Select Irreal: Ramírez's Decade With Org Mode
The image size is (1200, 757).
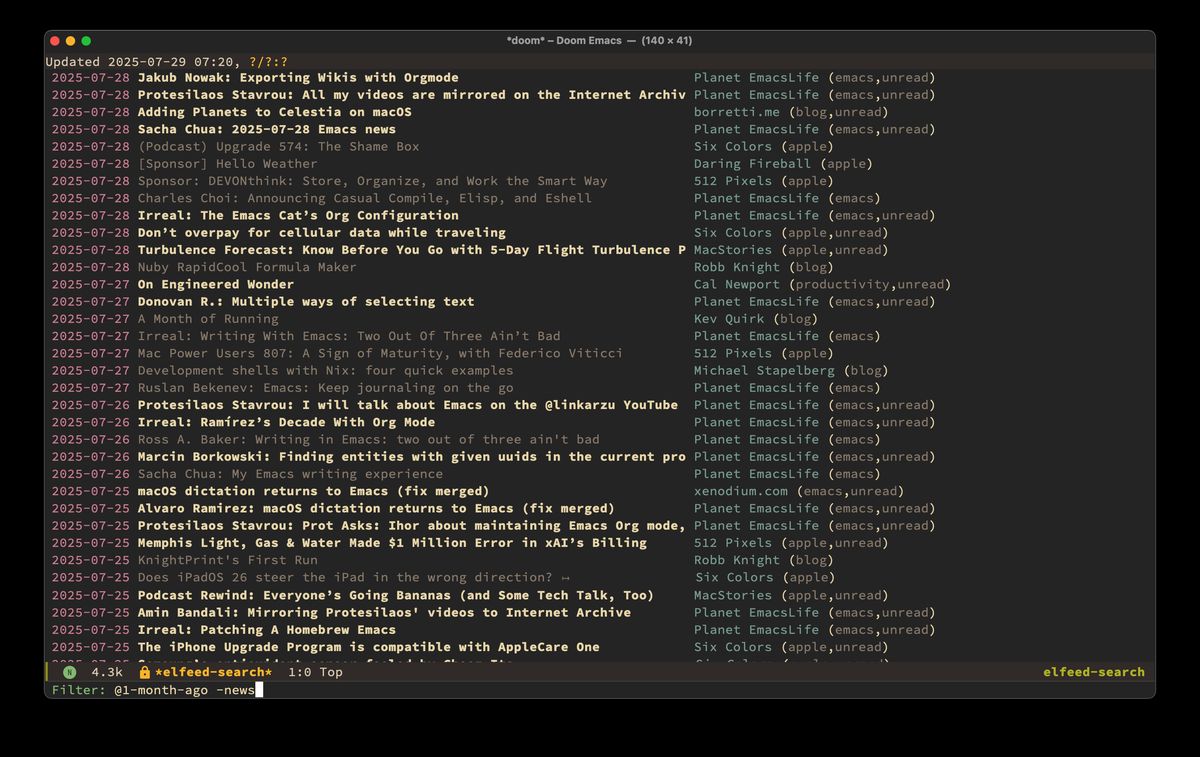286,422
